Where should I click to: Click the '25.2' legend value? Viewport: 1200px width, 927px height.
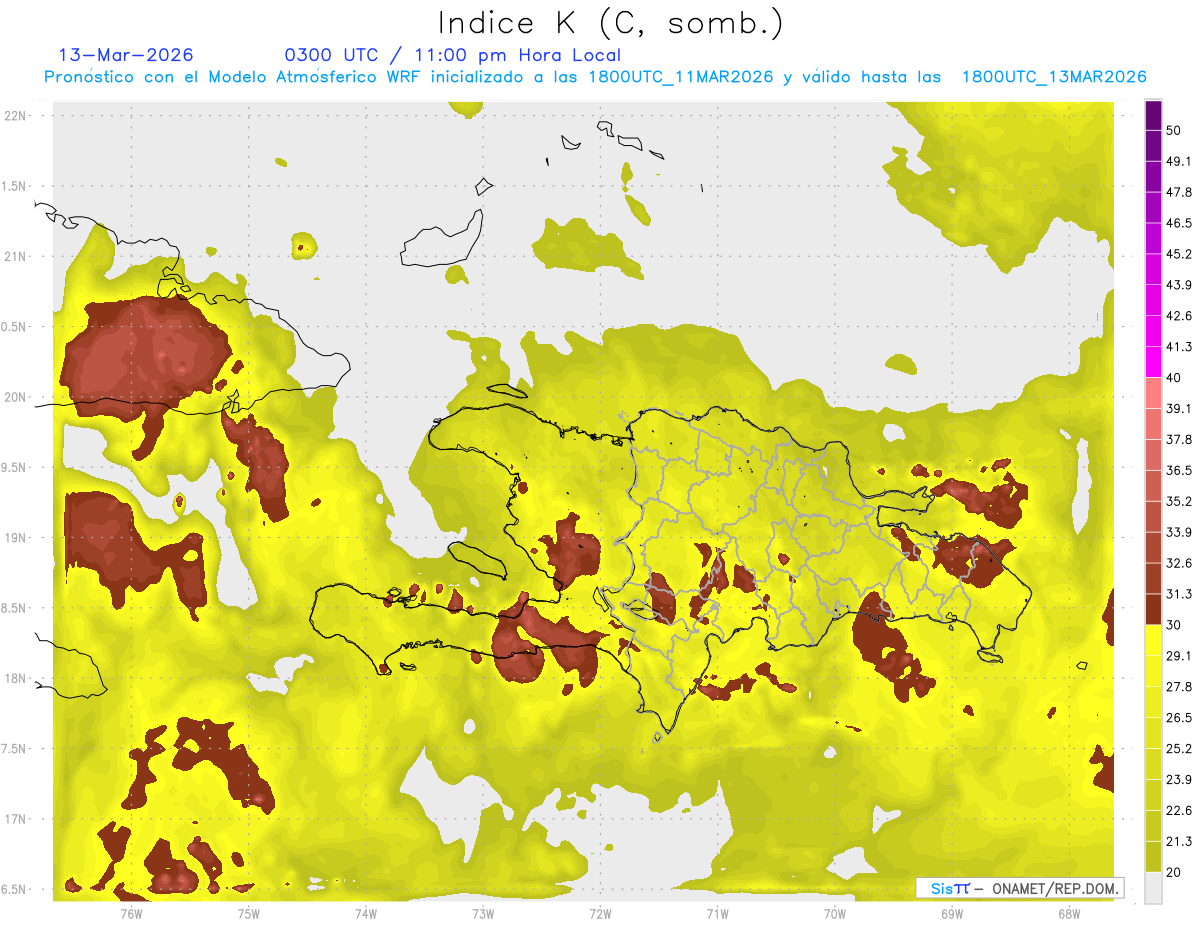pyautogui.click(x=1179, y=749)
